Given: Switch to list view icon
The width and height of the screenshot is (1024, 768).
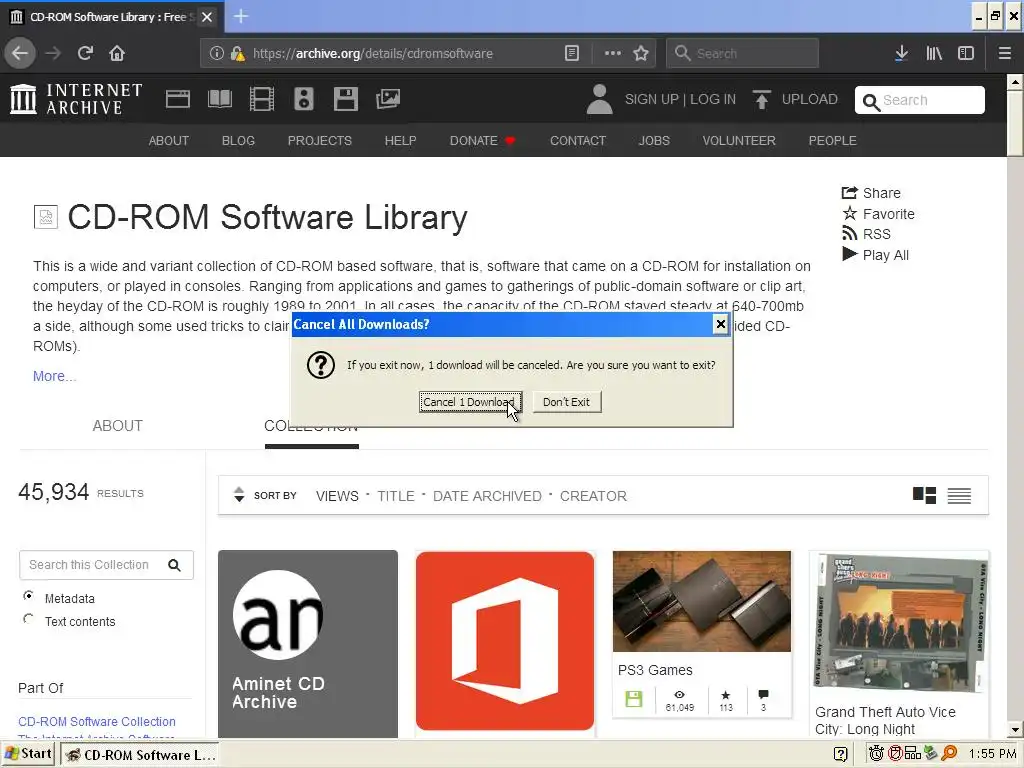Looking at the screenshot, I should (x=959, y=496).
